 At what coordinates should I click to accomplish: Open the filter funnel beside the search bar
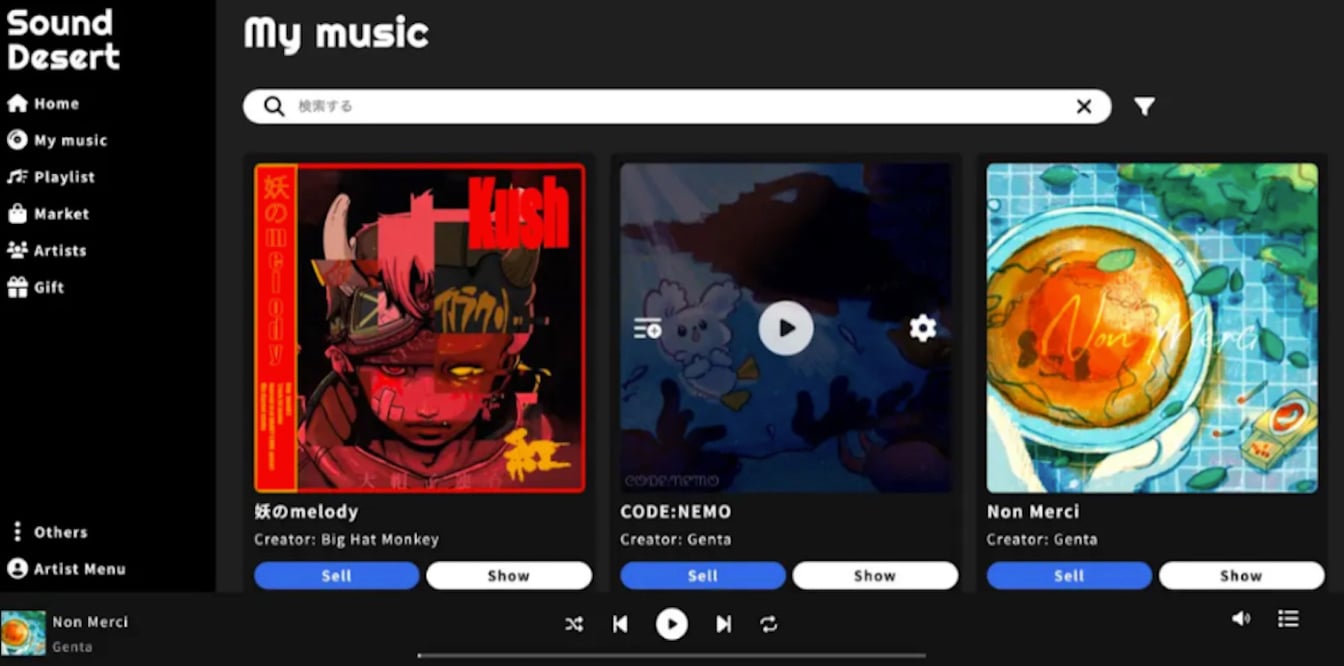click(1144, 106)
